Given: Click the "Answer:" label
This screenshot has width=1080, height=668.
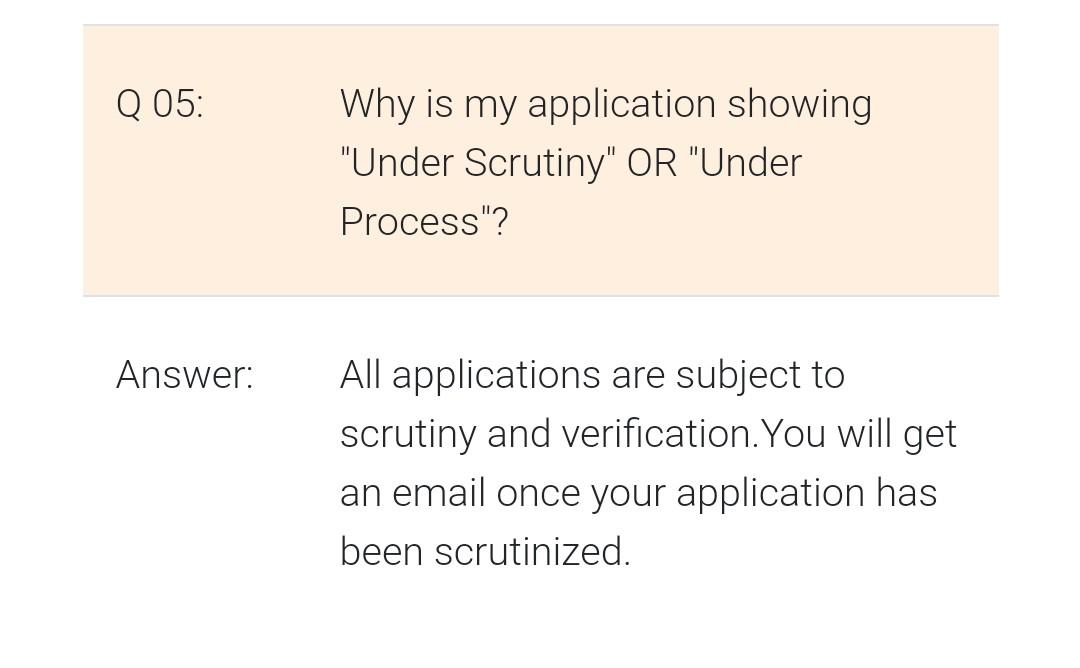Looking at the screenshot, I should (185, 375).
